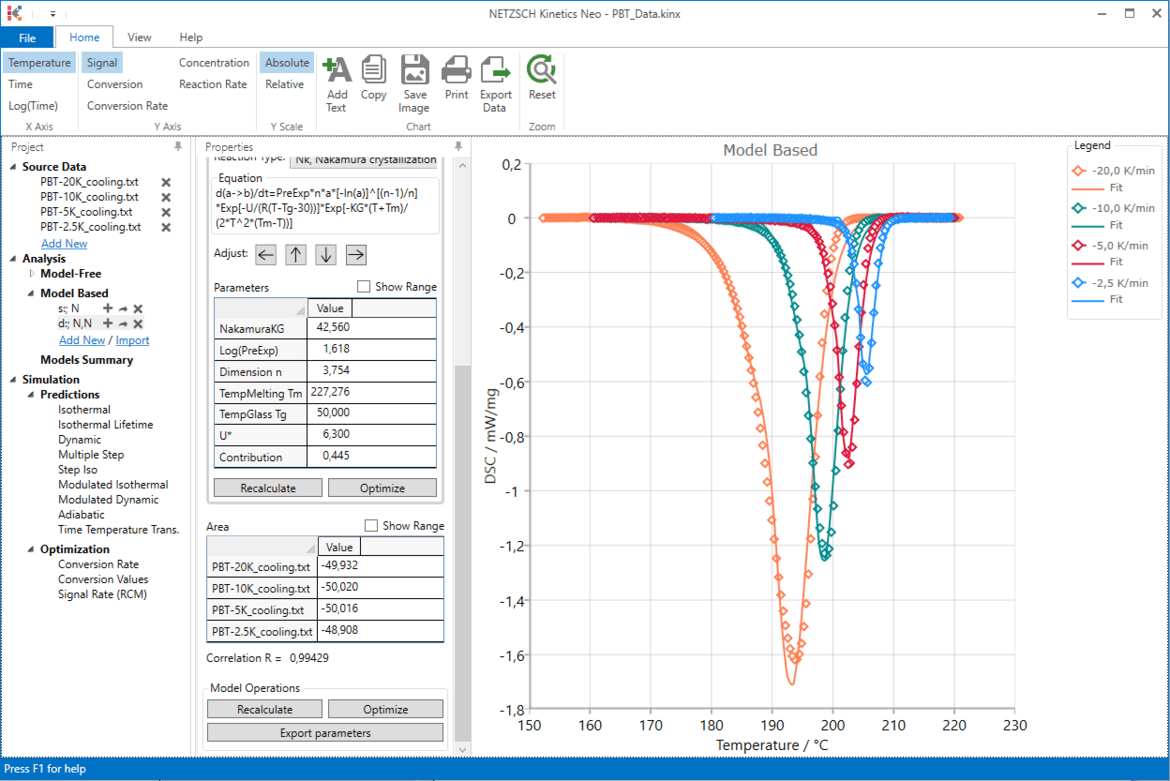Open Models Summary in the tree

click(x=87, y=360)
